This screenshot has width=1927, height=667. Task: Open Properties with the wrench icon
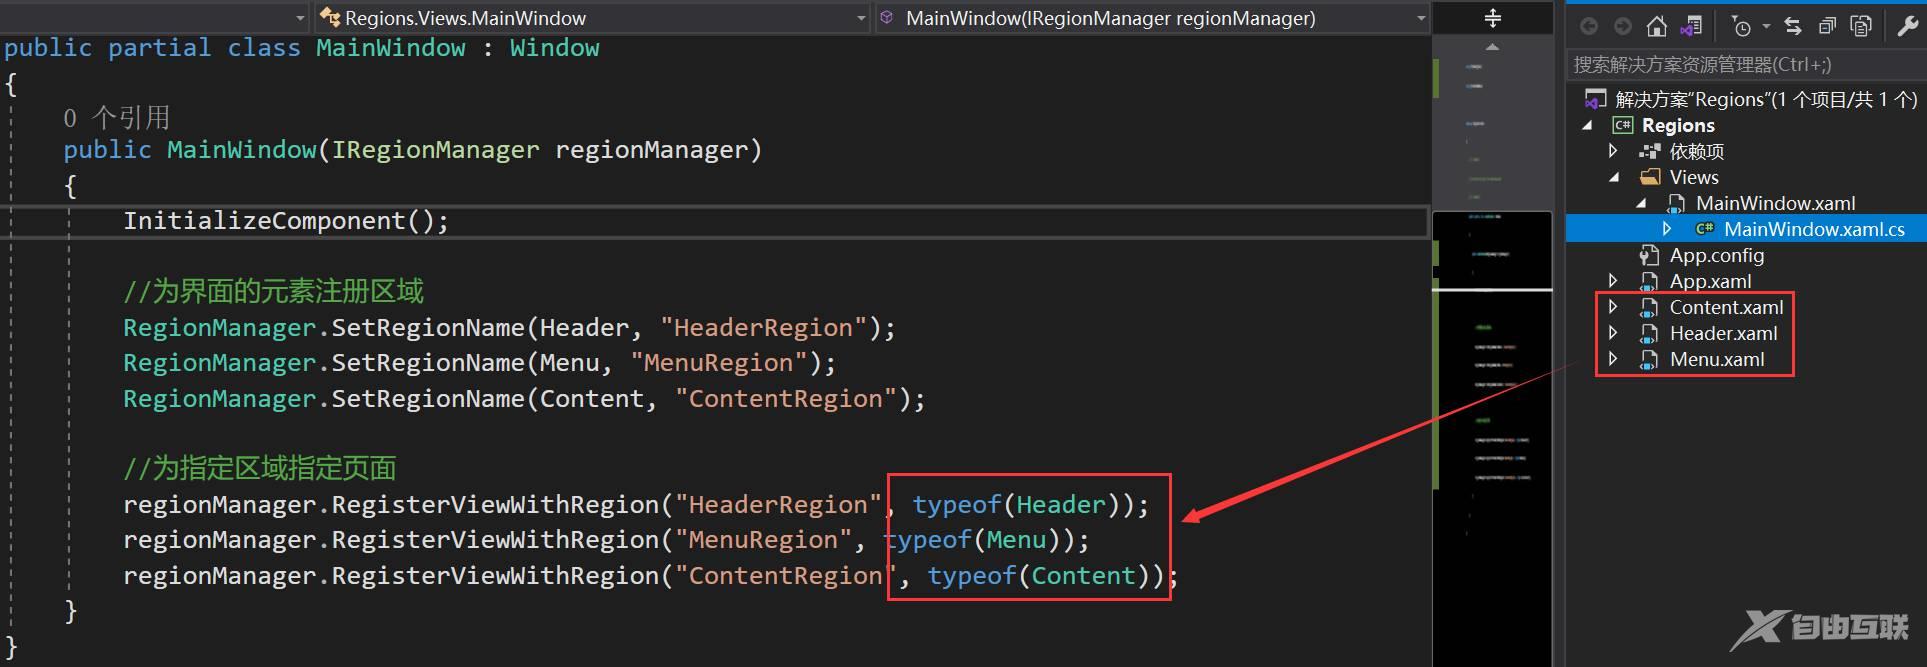[1907, 26]
